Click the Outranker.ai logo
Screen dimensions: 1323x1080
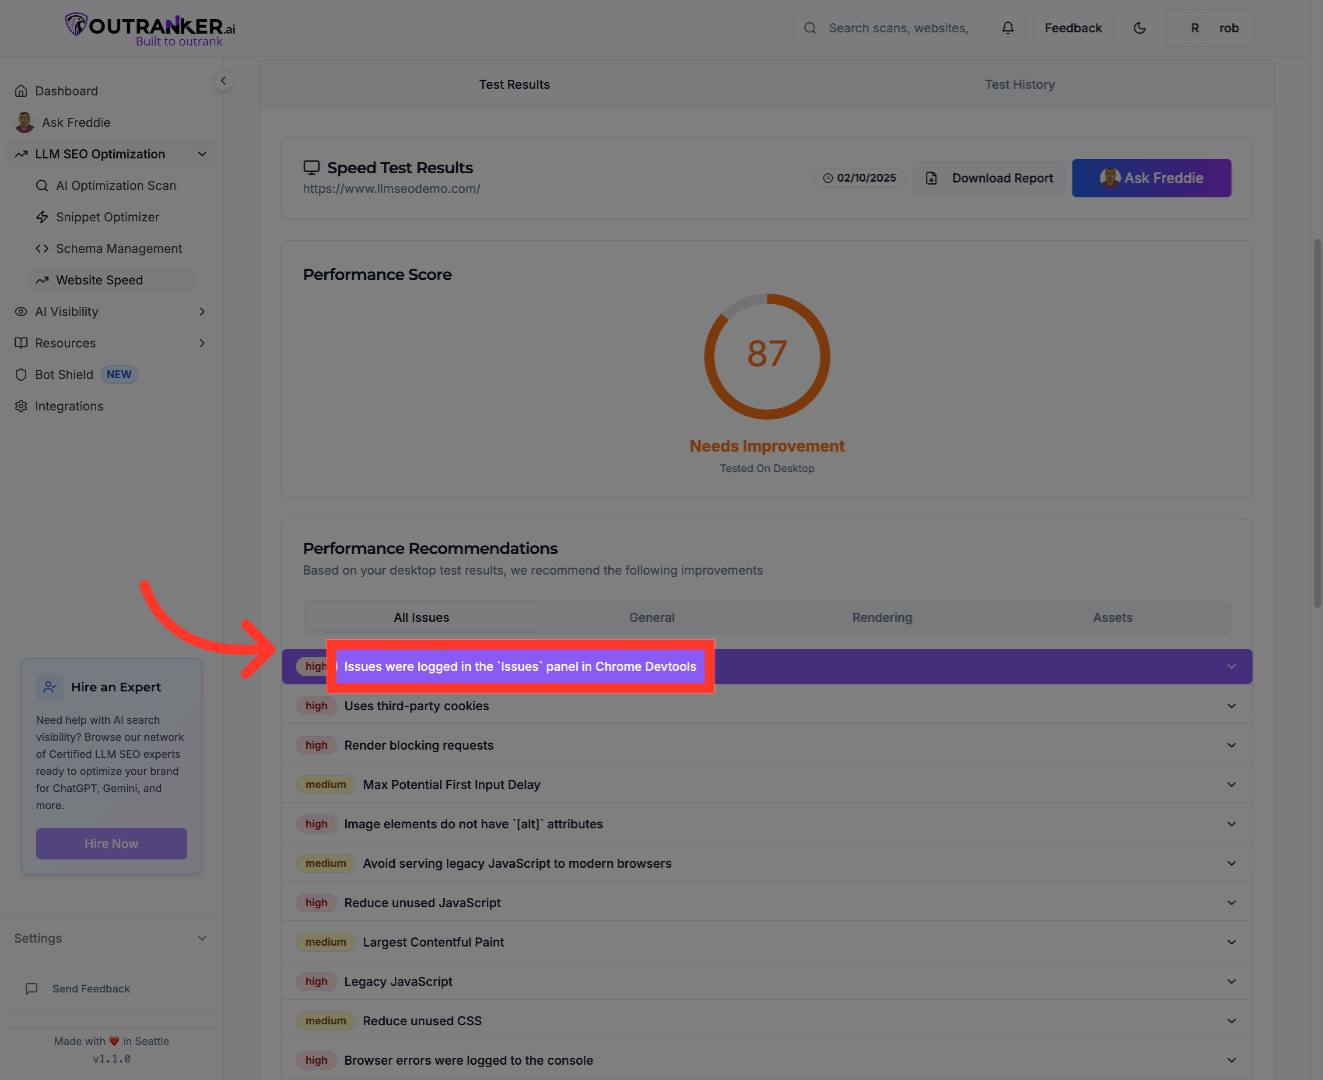coord(146,27)
